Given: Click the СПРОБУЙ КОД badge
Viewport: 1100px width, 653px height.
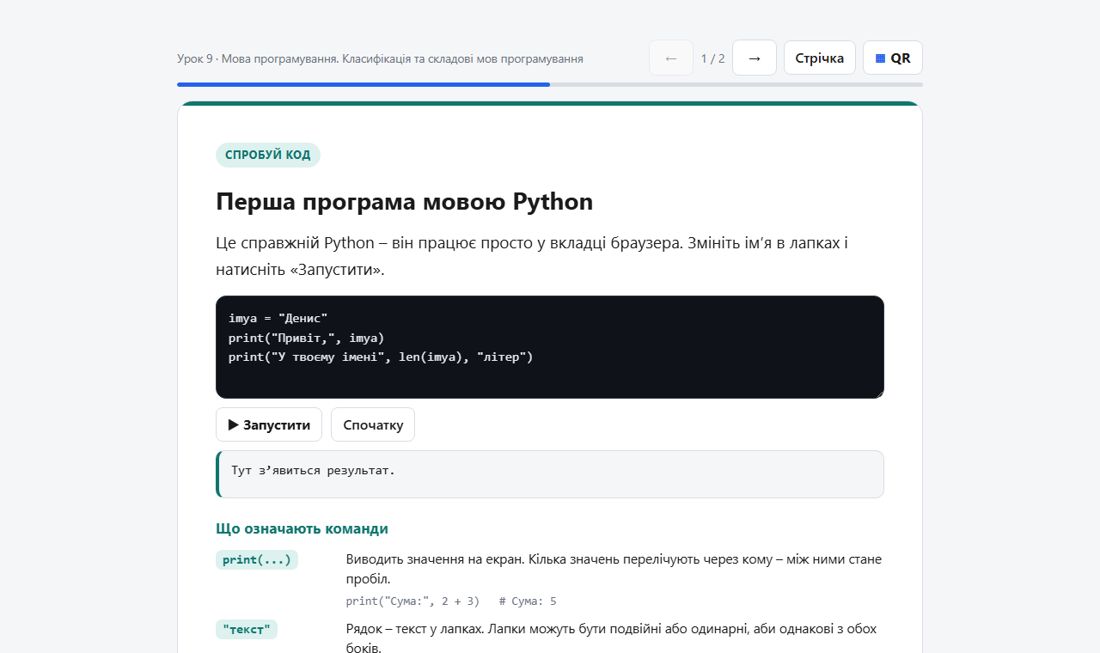Looking at the screenshot, I should coord(268,155).
